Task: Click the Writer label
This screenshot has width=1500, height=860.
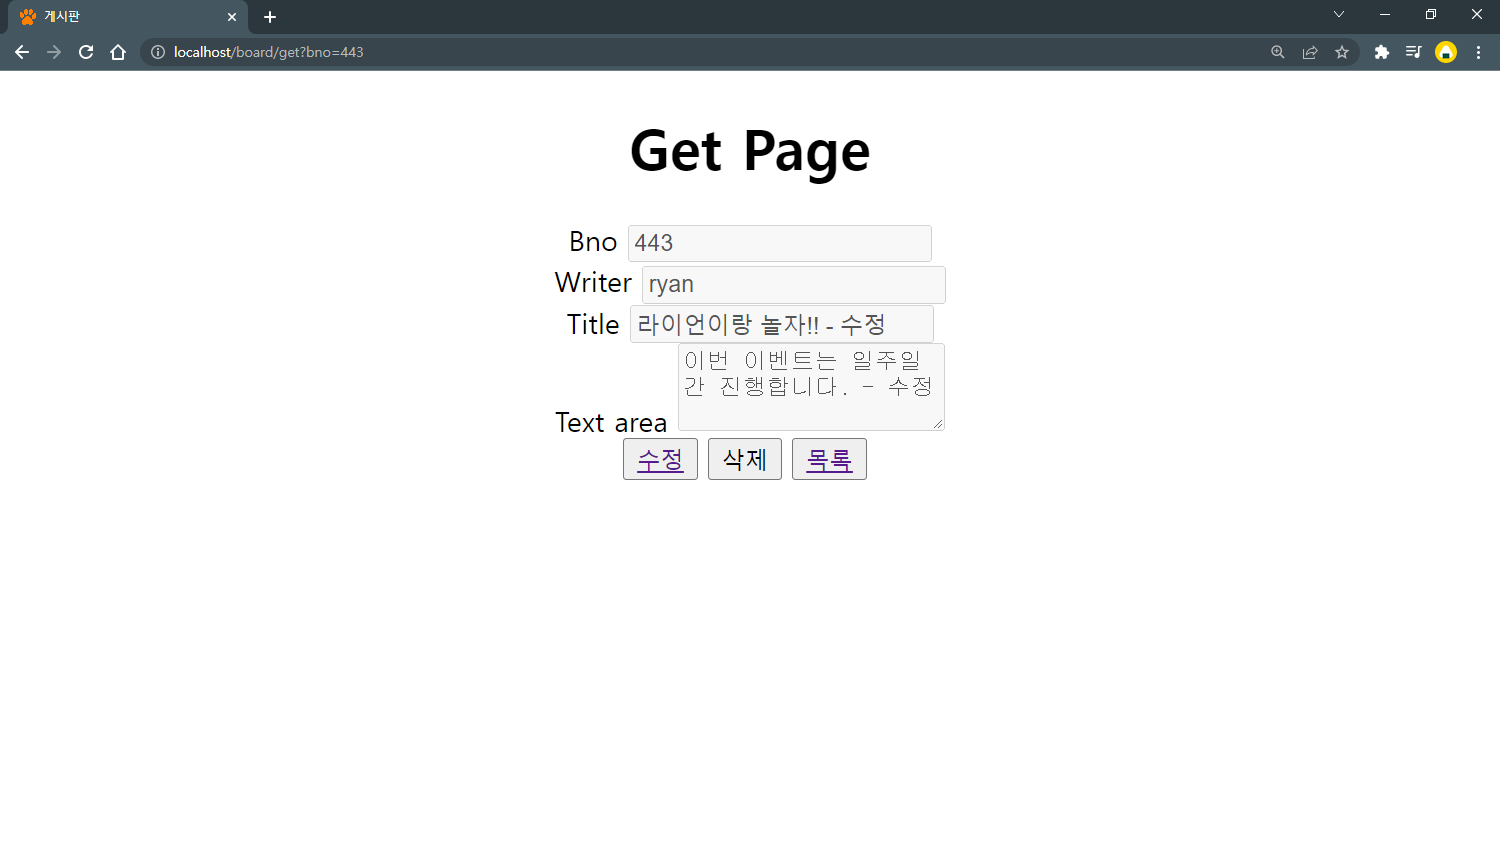Action: pyautogui.click(x=593, y=283)
